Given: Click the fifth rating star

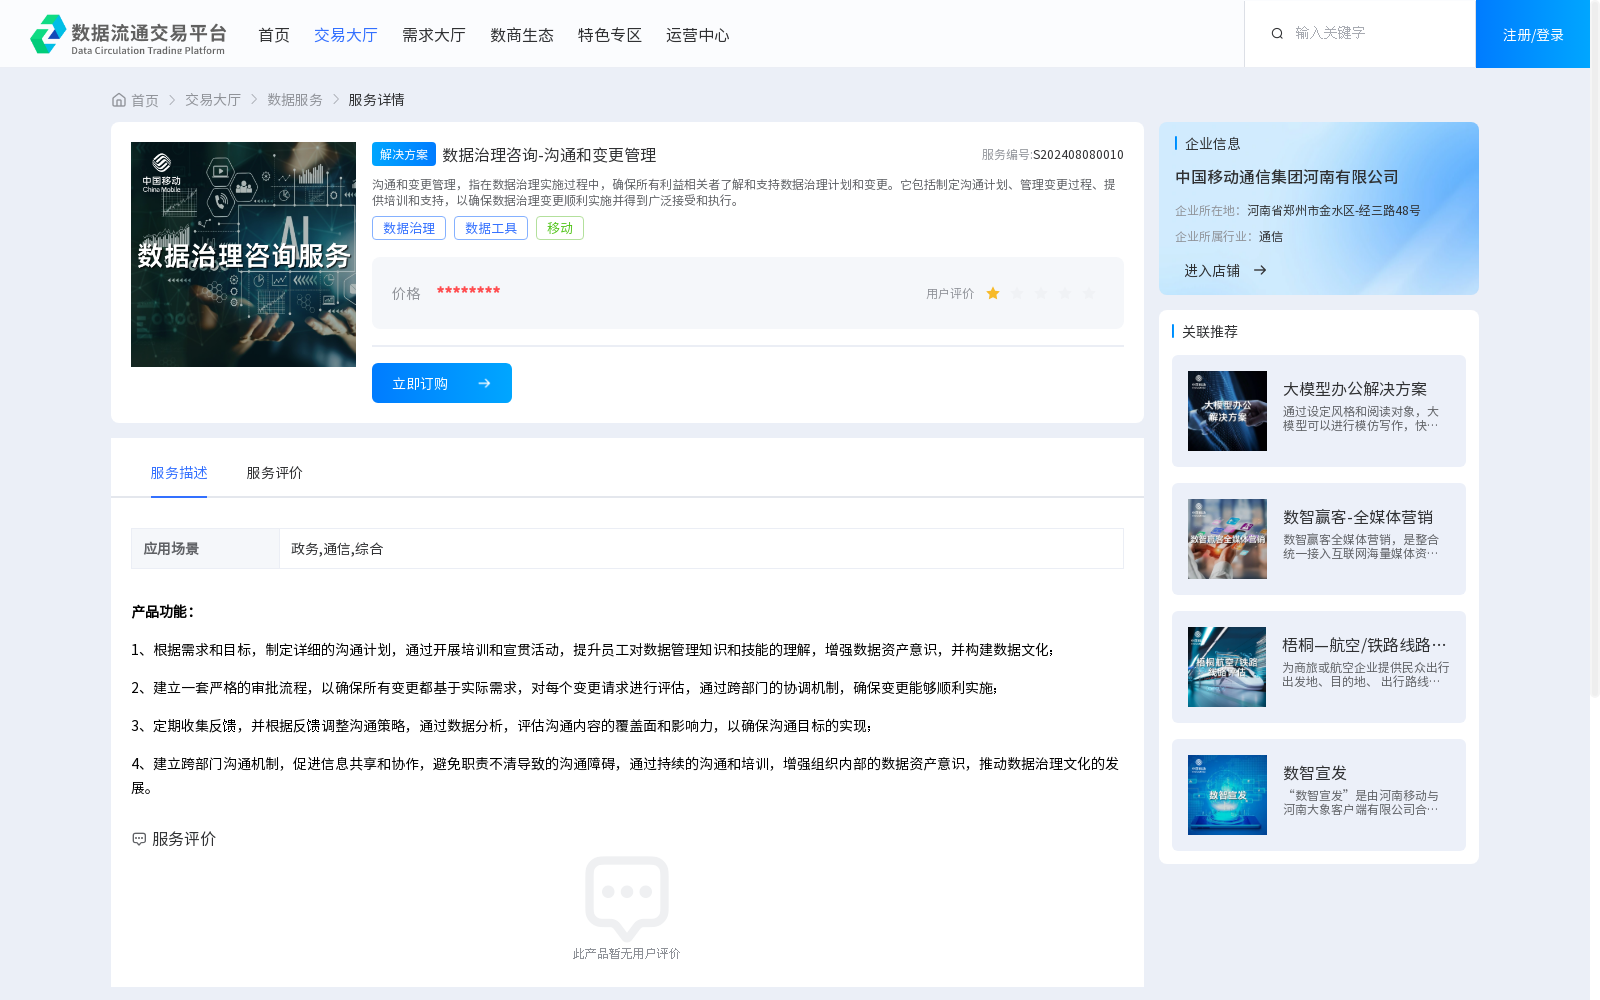Looking at the screenshot, I should [x=1089, y=293].
